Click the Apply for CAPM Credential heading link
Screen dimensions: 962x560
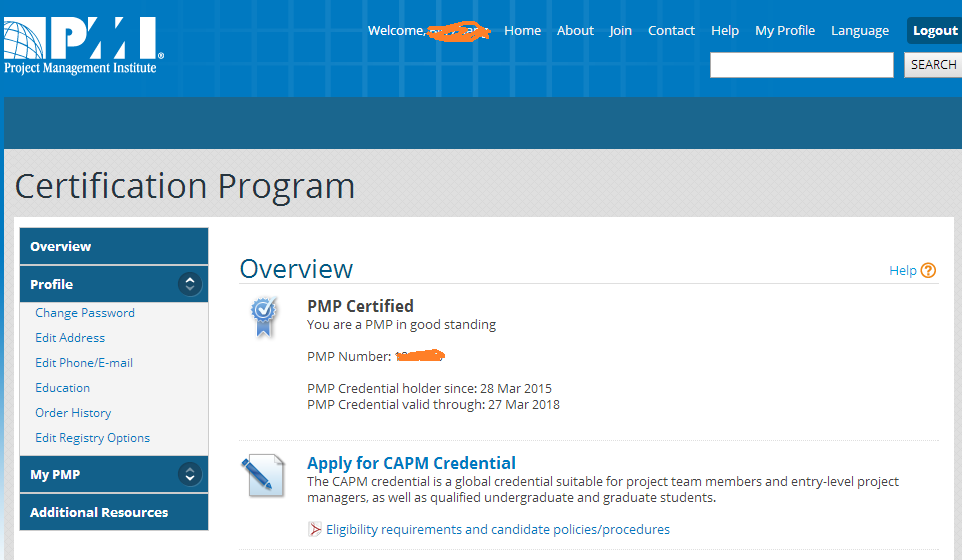pos(411,463)
